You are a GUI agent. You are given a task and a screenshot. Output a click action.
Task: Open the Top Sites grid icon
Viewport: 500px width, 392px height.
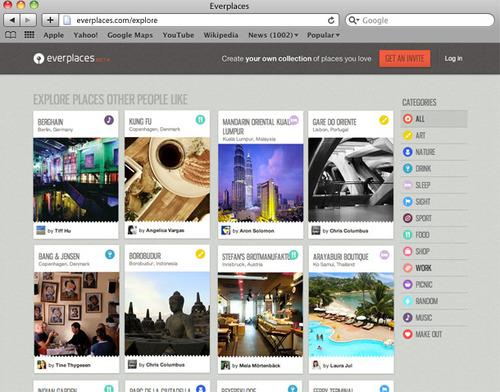29,35
